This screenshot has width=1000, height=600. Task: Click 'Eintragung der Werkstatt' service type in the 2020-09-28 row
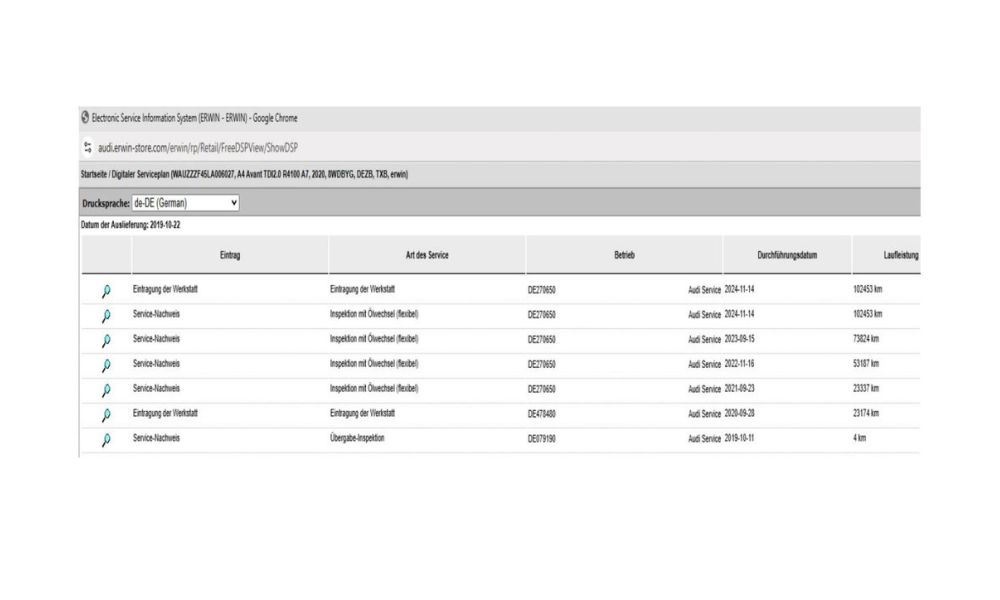[x=362, y=413]
